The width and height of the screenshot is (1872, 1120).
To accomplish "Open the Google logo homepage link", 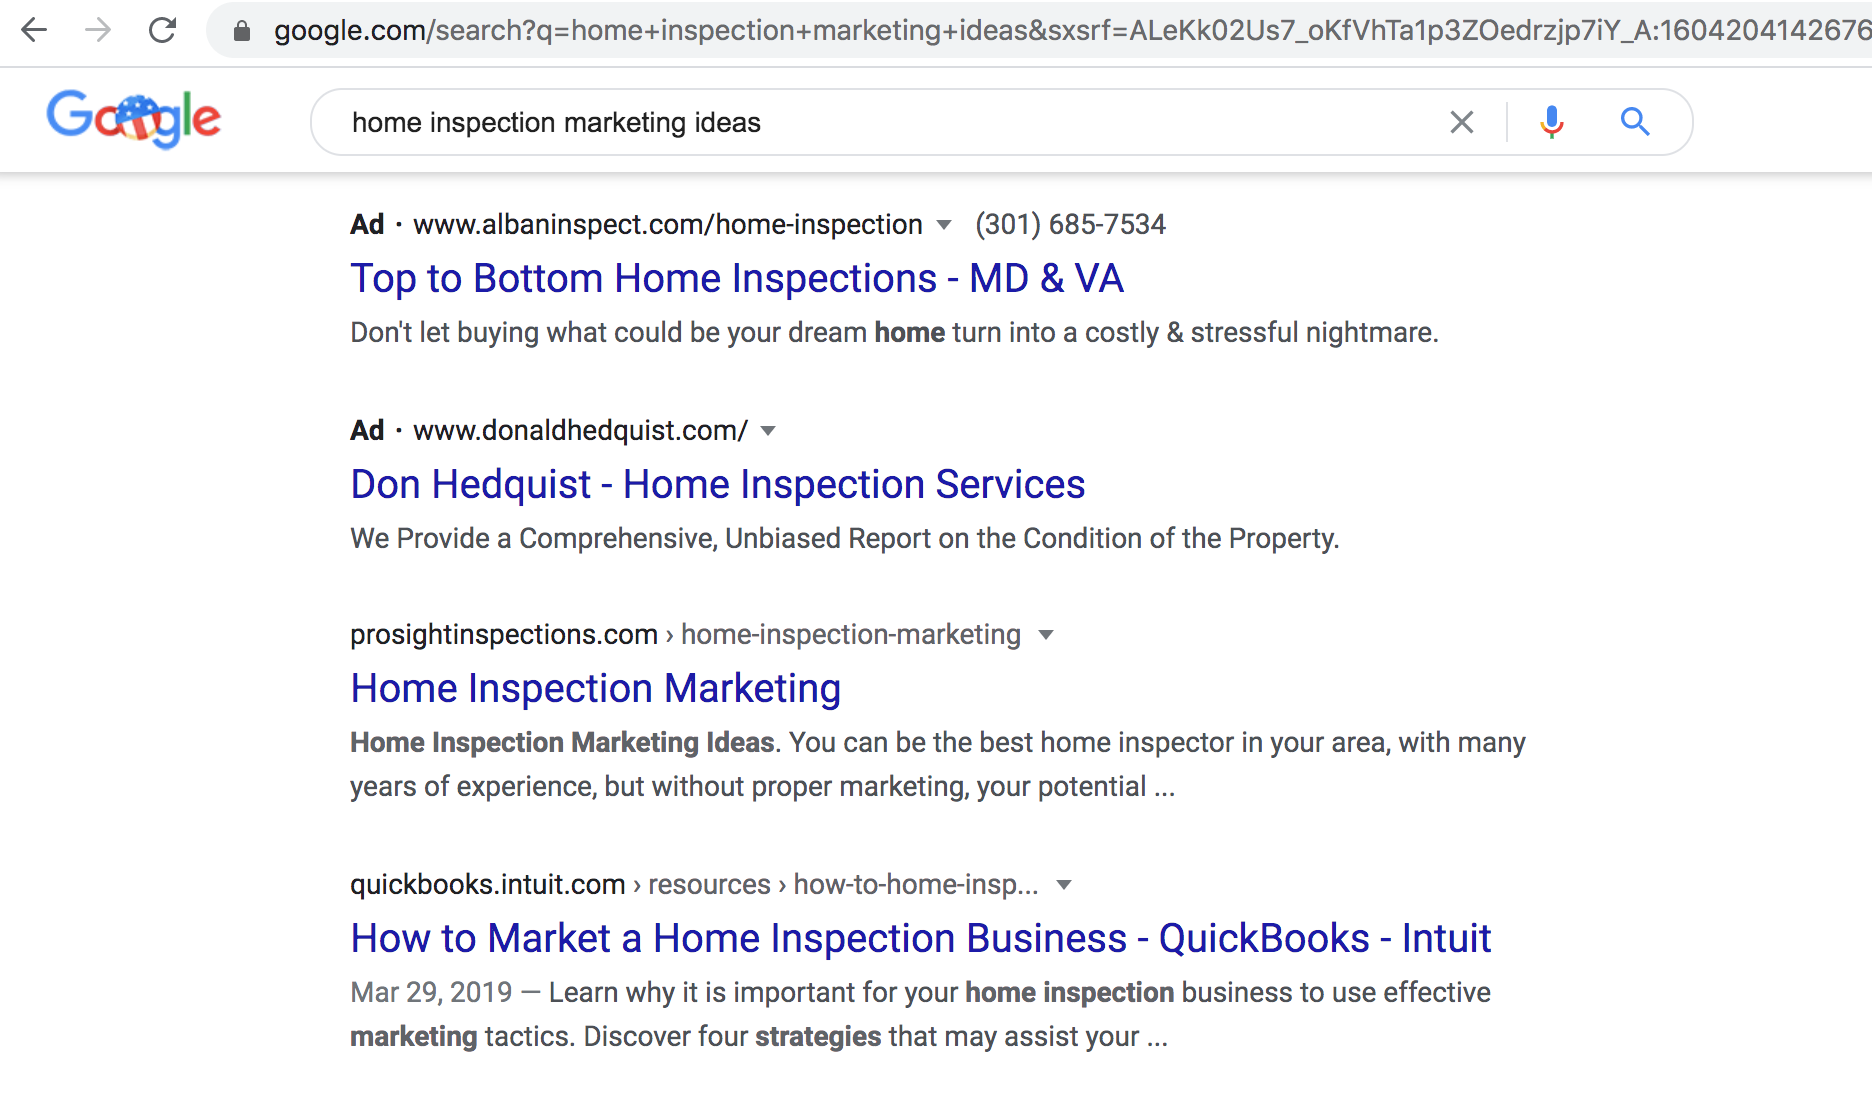I will pyautogui.click(x=134, y=119).
